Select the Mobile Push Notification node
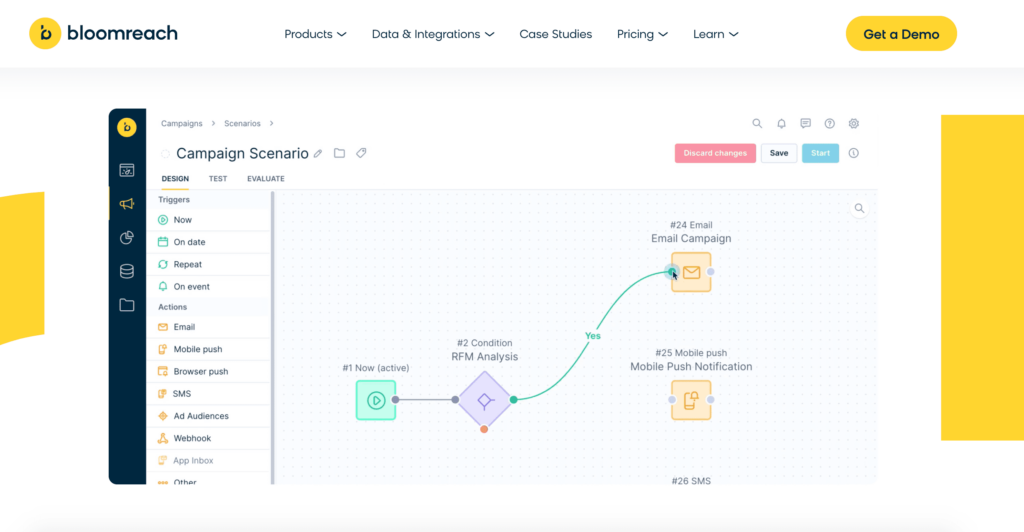 [691, 400]
